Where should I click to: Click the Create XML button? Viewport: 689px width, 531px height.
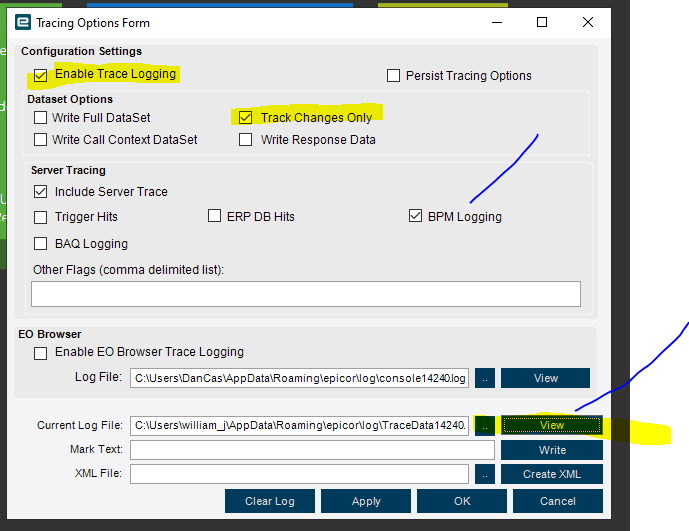pyautogui.click(x=552, y=474)
